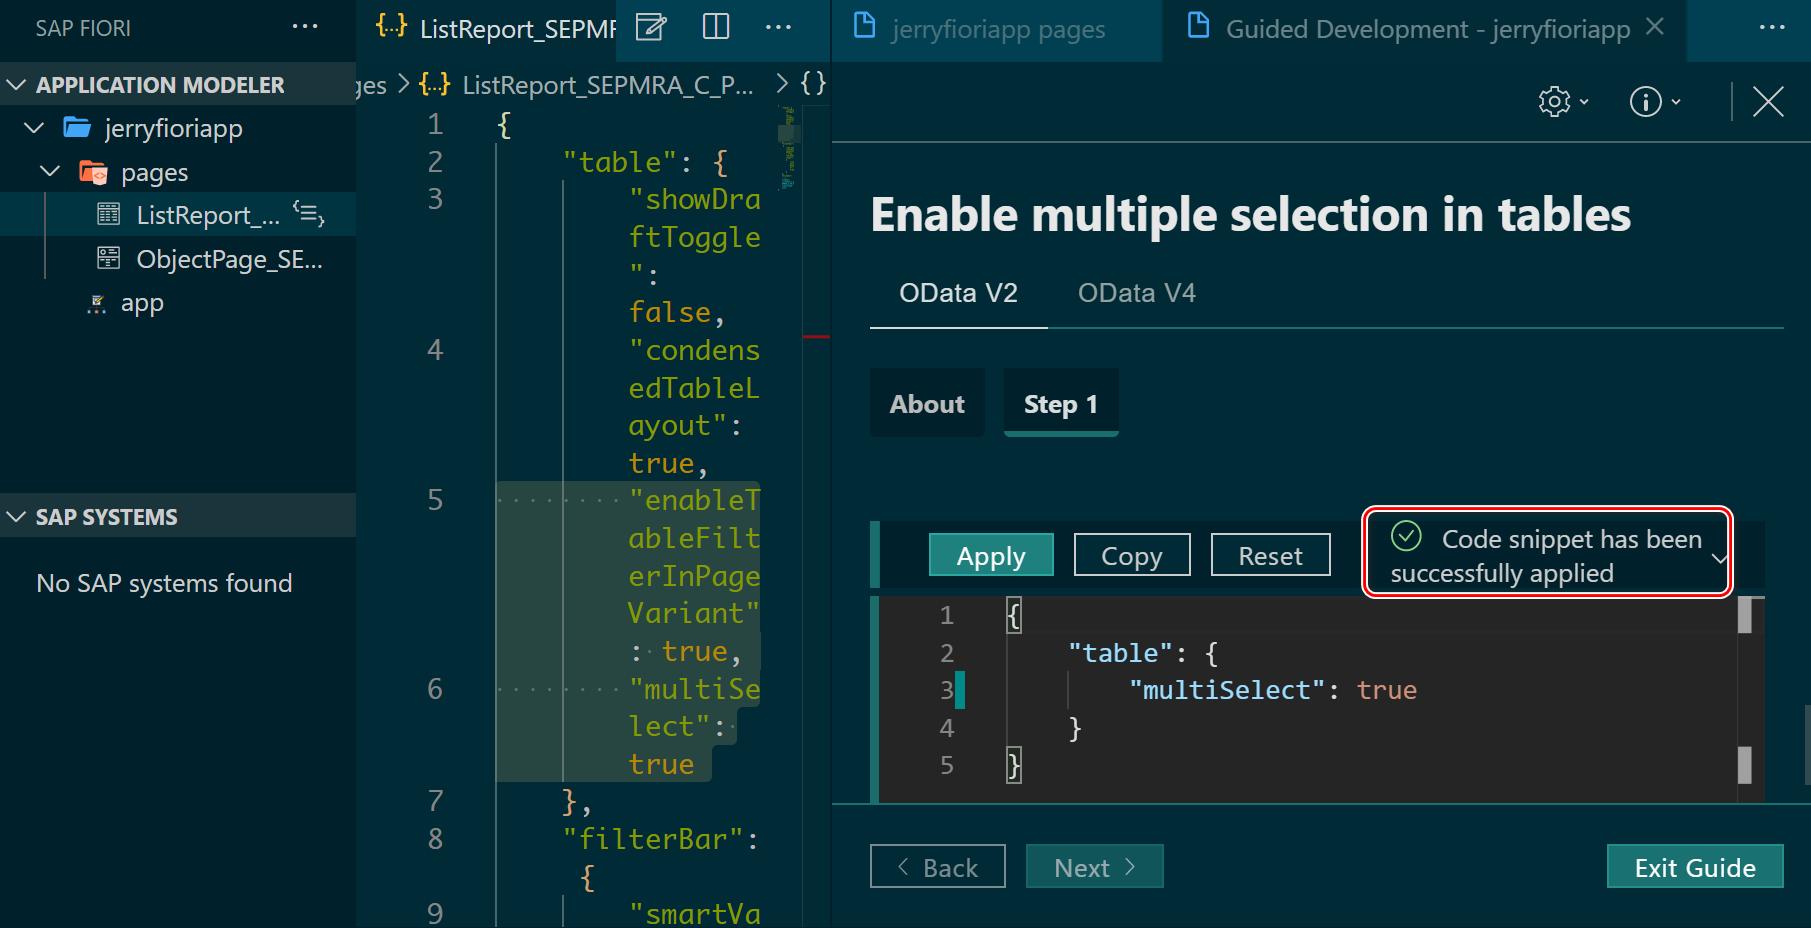1811x928 pixels.
Task: Click snippet editor vertical scrollbar thumb
Action: (1745, 614)
